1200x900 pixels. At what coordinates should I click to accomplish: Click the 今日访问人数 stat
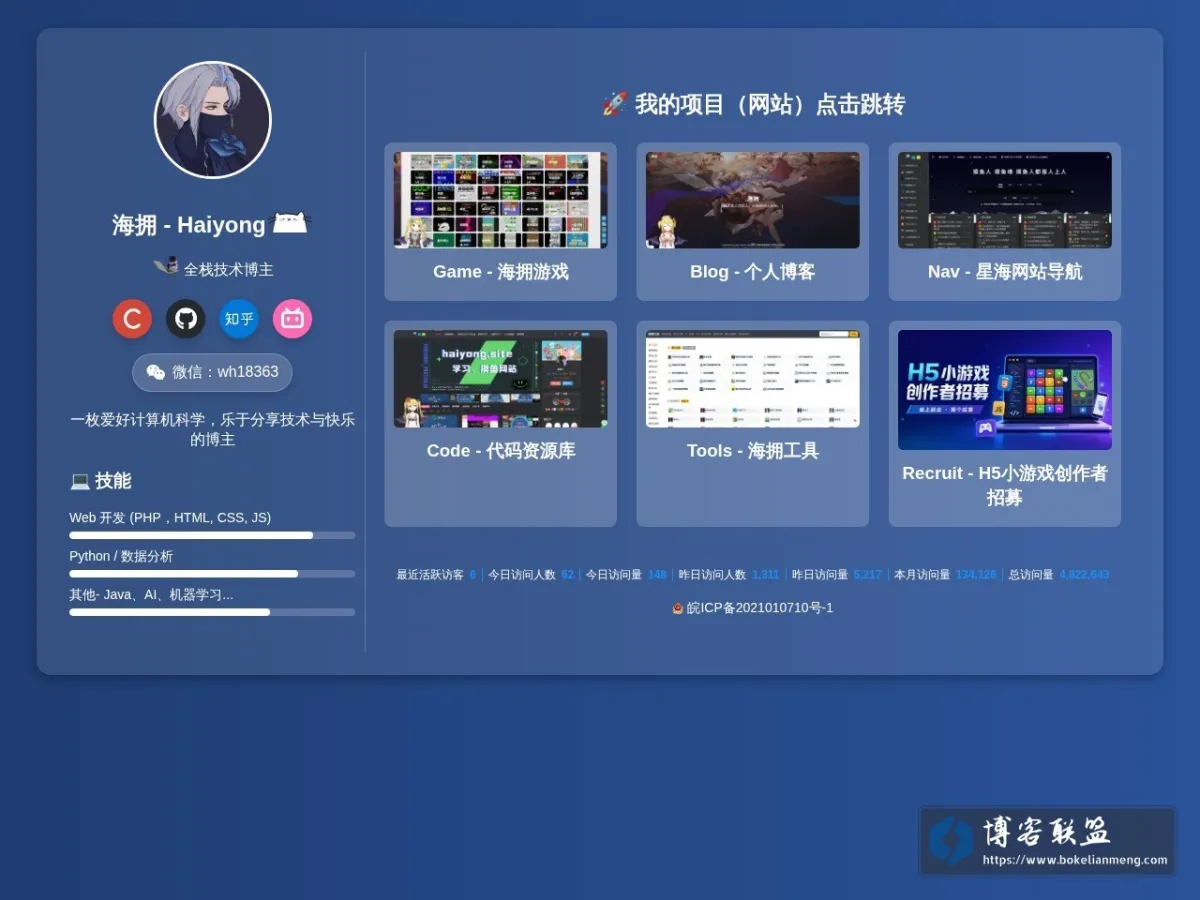click(531, 575)
